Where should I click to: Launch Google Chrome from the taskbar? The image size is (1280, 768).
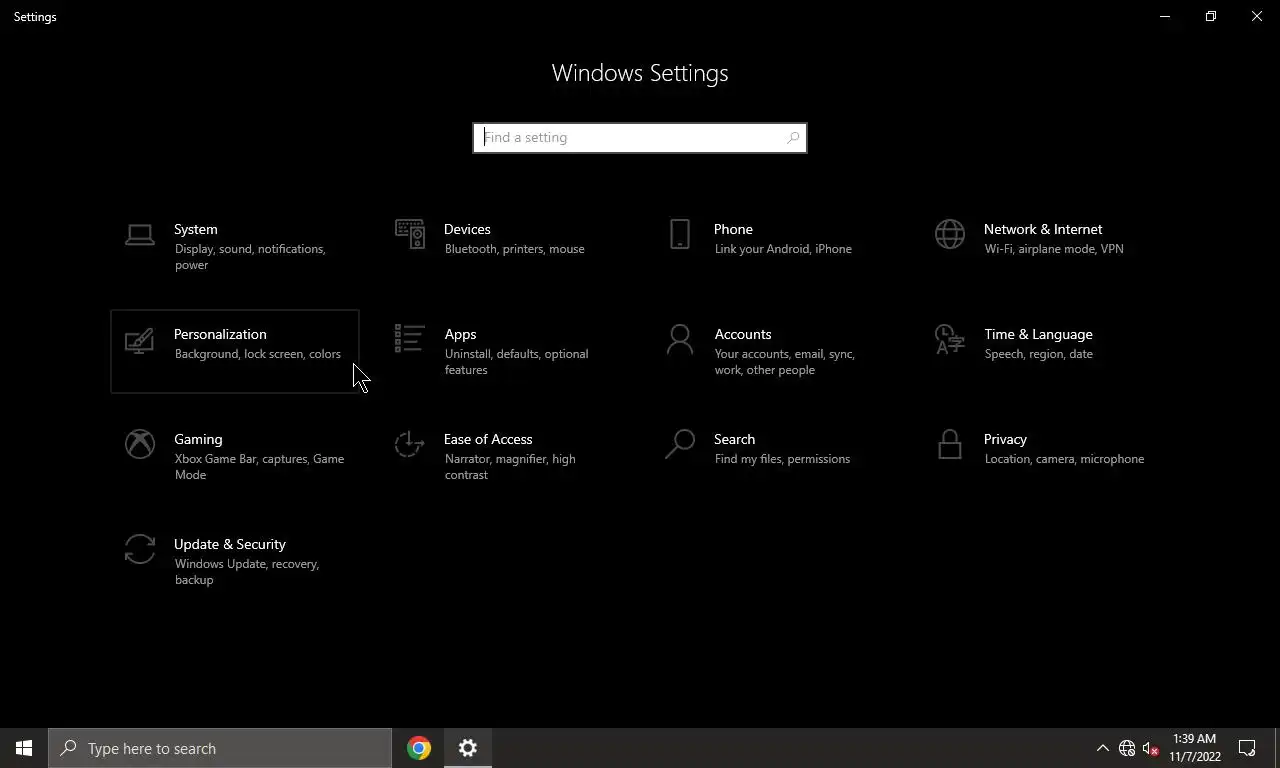419,748
